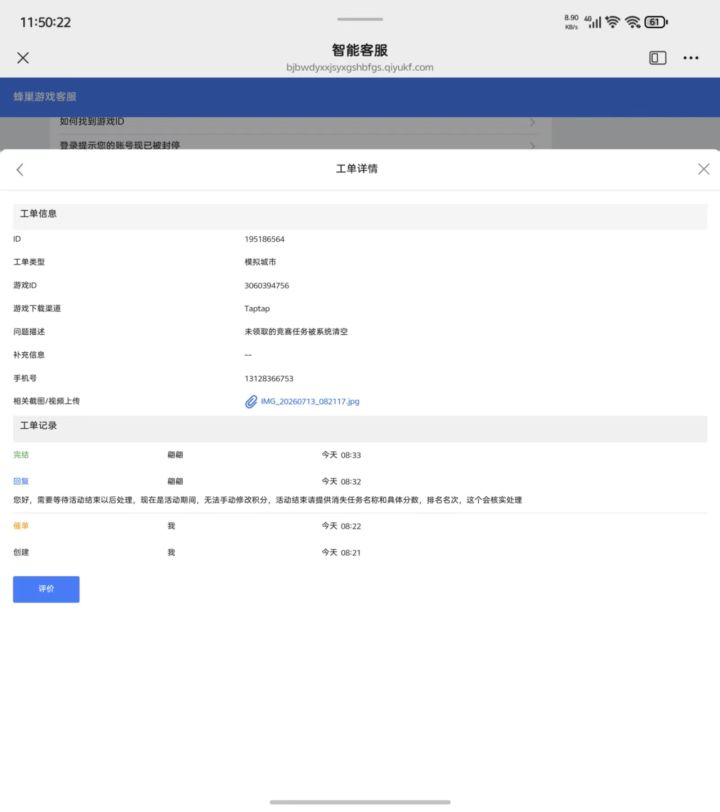Screen dimensions: 720x812
Task: Click the 今天 08:33 timestamp
Action: 341,455
